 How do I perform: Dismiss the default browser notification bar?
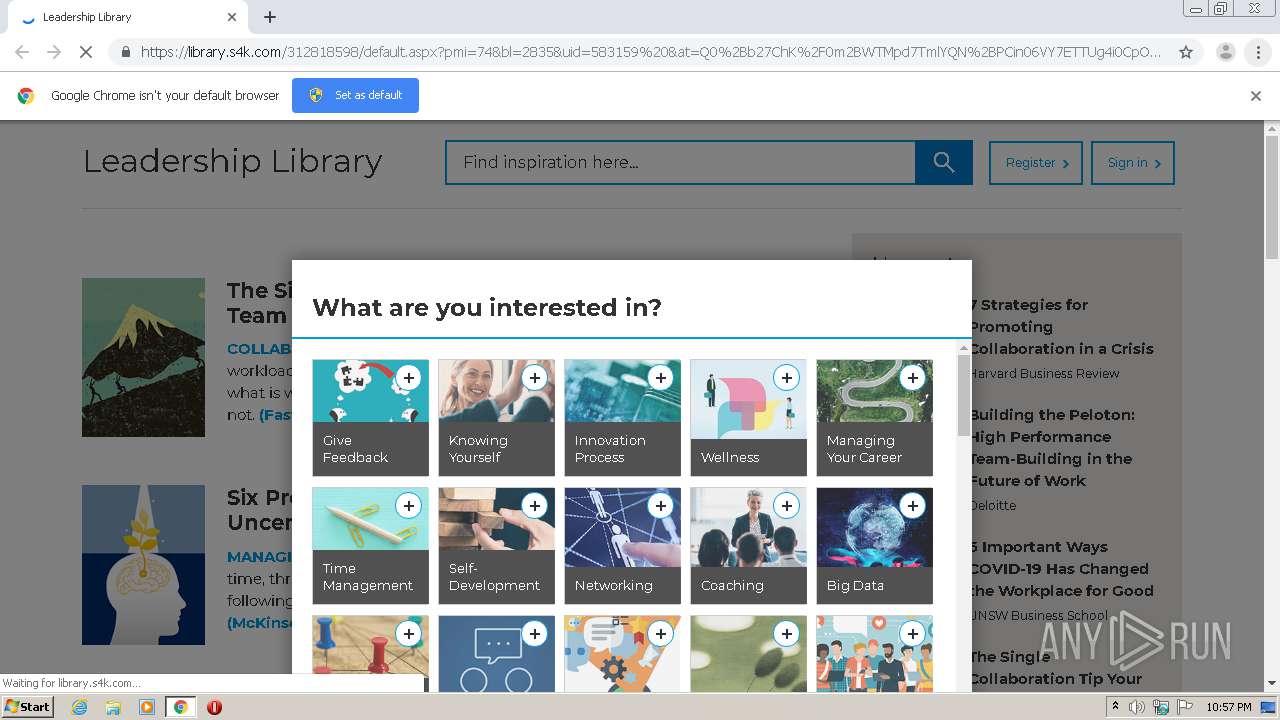click(1256, 96)
